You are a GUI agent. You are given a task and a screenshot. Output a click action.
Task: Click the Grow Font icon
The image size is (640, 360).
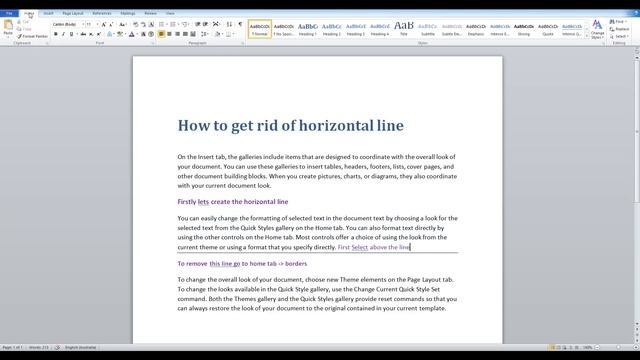103,24
